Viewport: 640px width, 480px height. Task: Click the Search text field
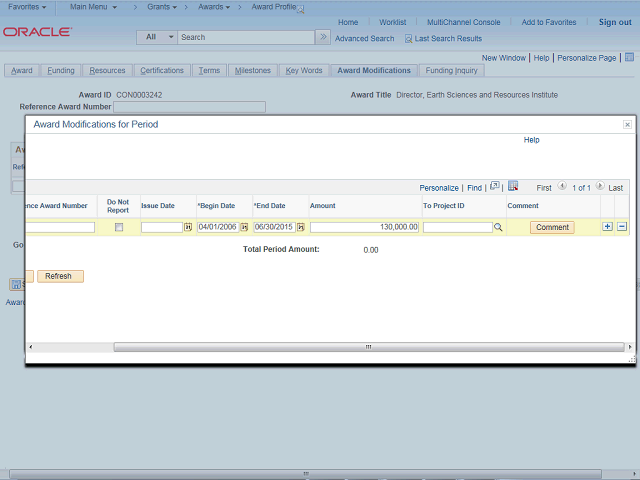246,37
